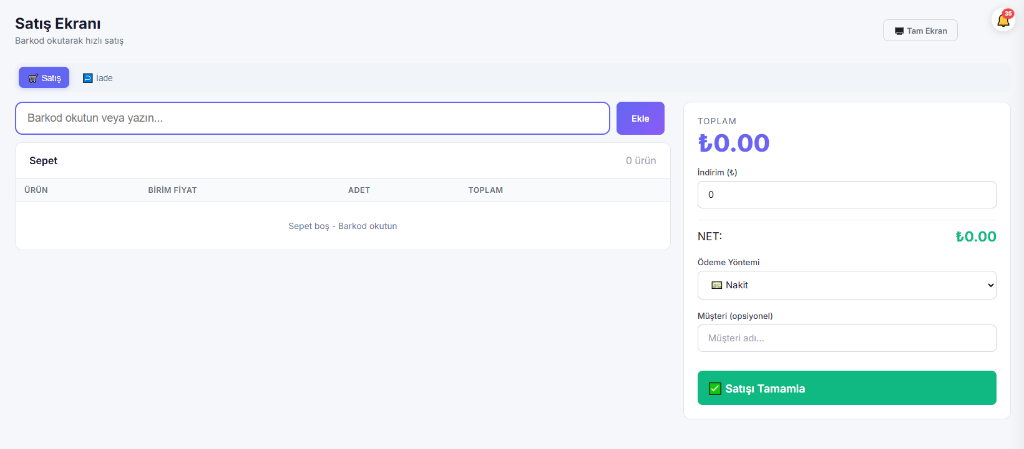Complete sale with Satışı Tamamla button
1024x449 pixels.
click(846, 388)
